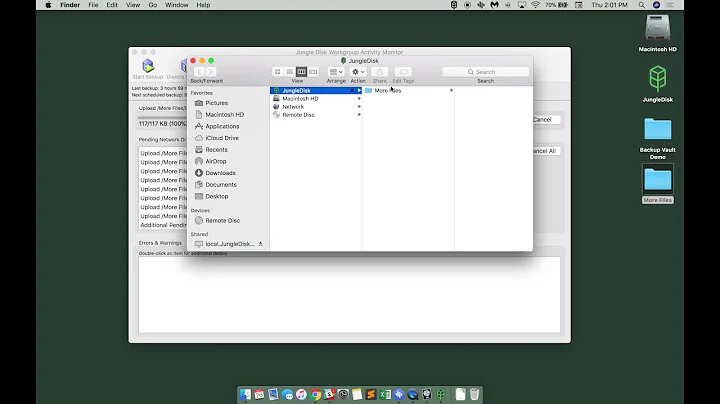
Task: Open Finder from the Dock
Action: pos(245,394)
